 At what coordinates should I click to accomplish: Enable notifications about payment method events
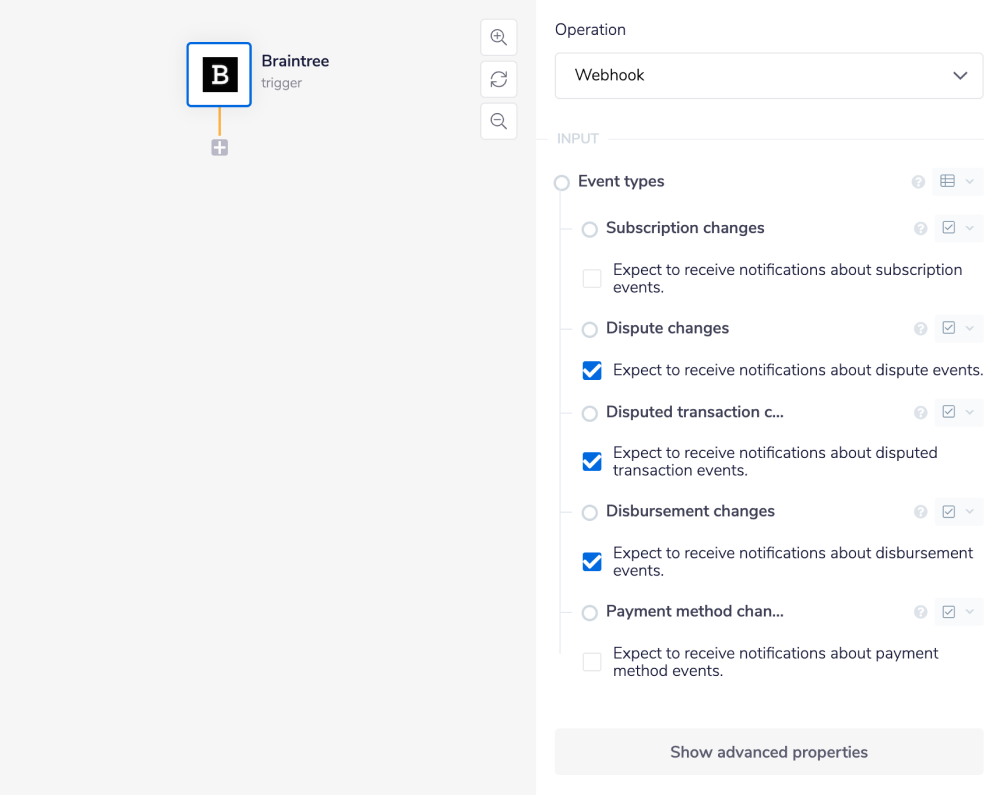[591, 661]
